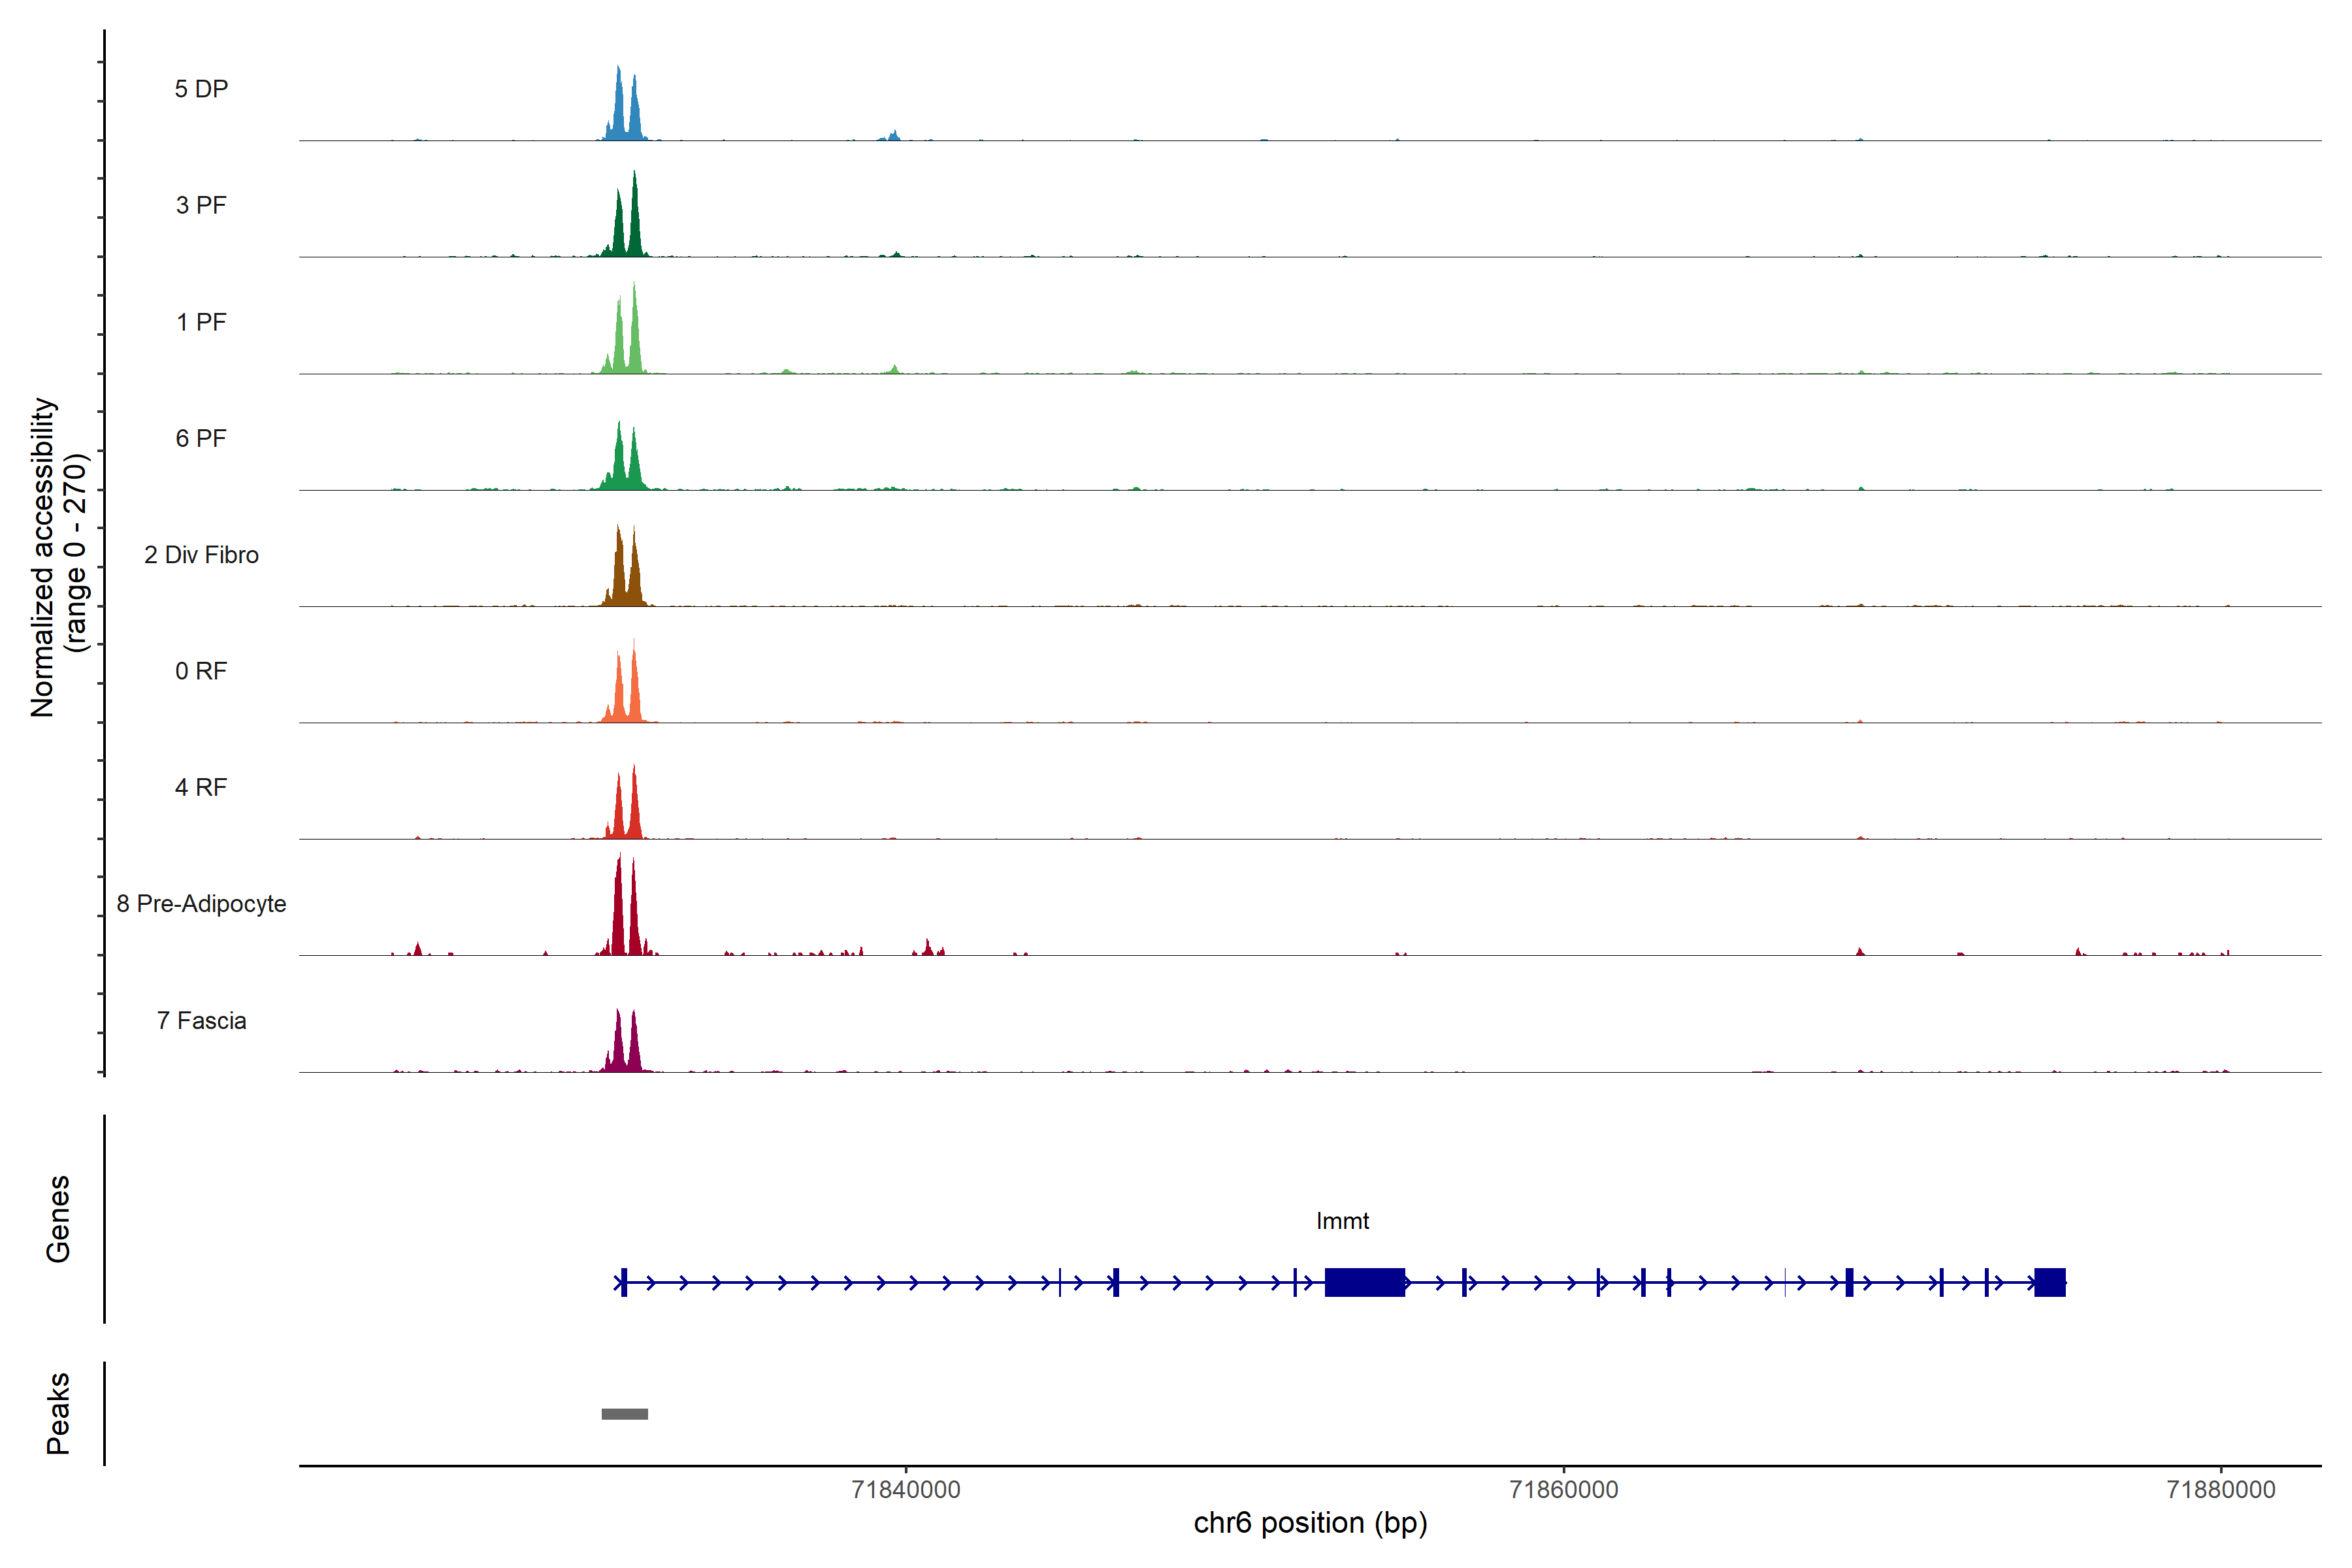Click the gray peak bar in Peaks
The width and height of the screenshot is (2352, 1568).
pyautogui.click(x=624, y=1414)
